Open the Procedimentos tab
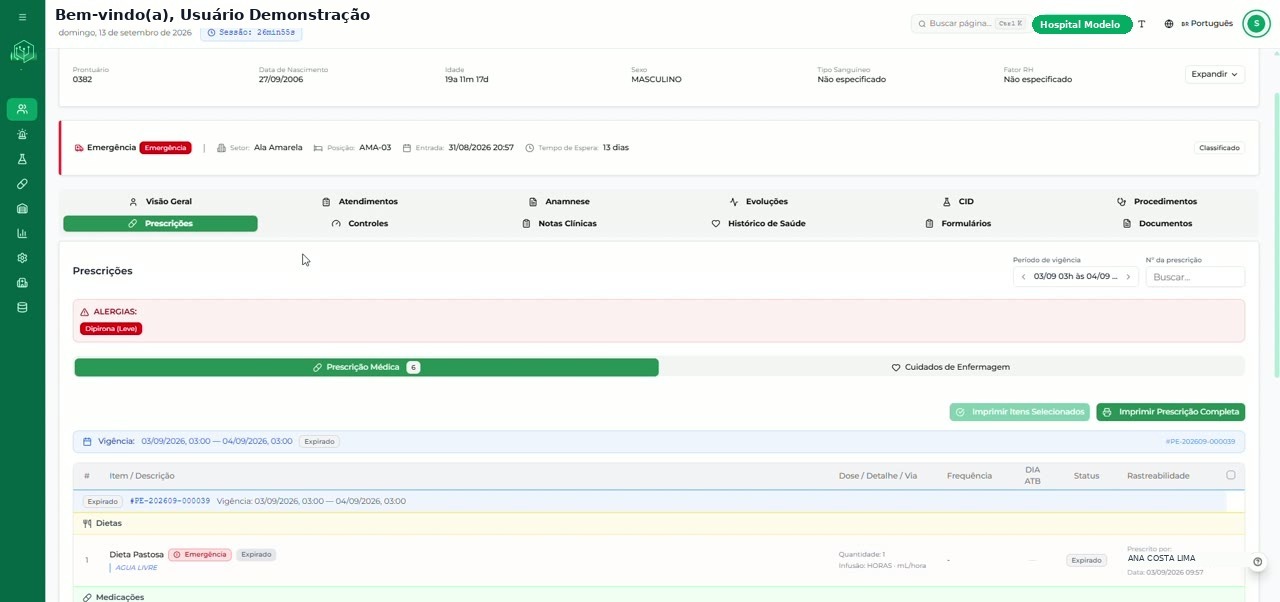This screenshot has width=1280, height=602. point(1157,202)
